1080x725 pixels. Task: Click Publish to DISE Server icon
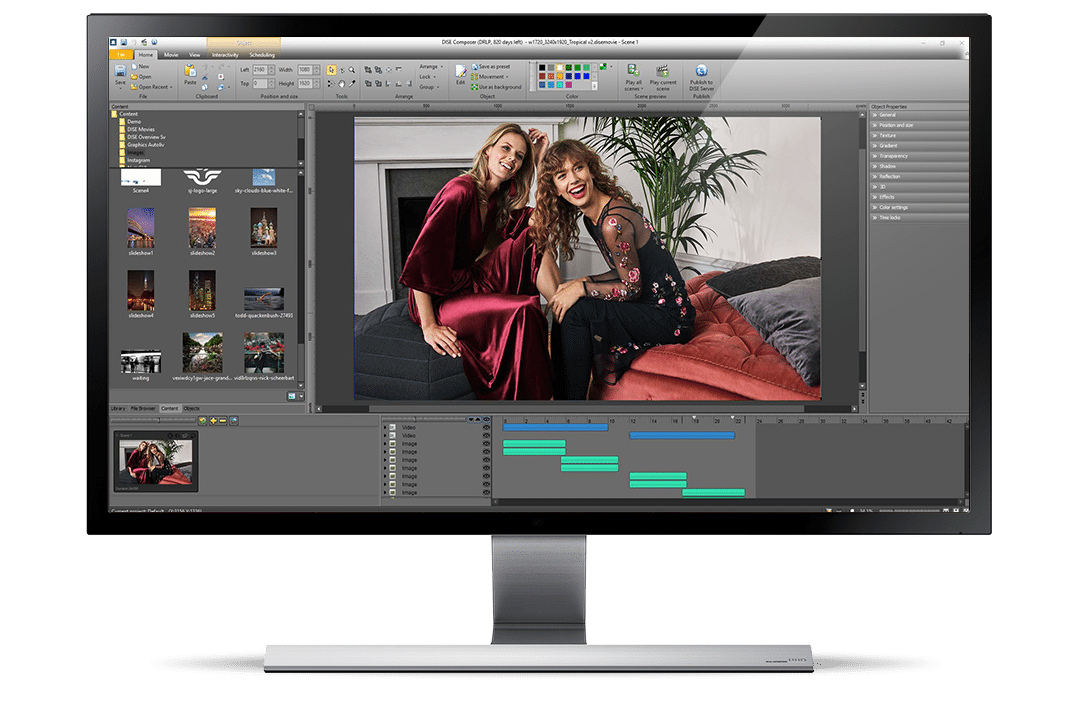[701, 72]
